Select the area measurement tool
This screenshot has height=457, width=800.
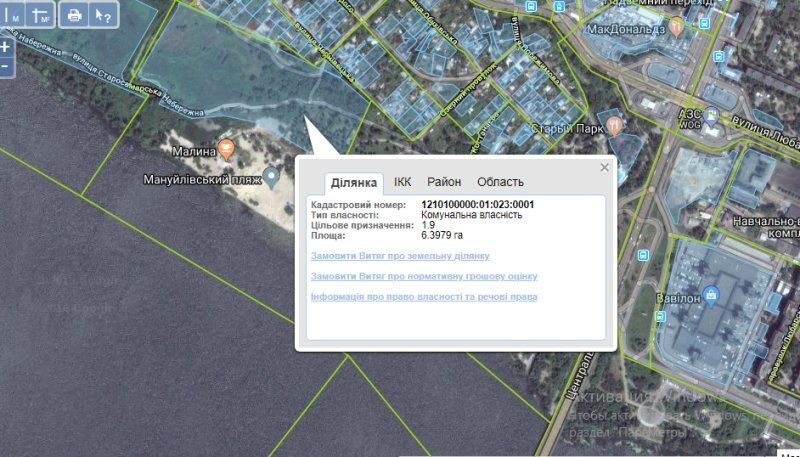click(40, 15)
